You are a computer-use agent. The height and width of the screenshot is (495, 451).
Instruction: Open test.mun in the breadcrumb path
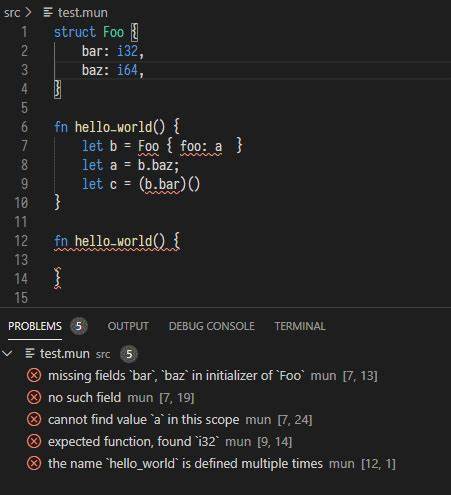click(82, 13)
